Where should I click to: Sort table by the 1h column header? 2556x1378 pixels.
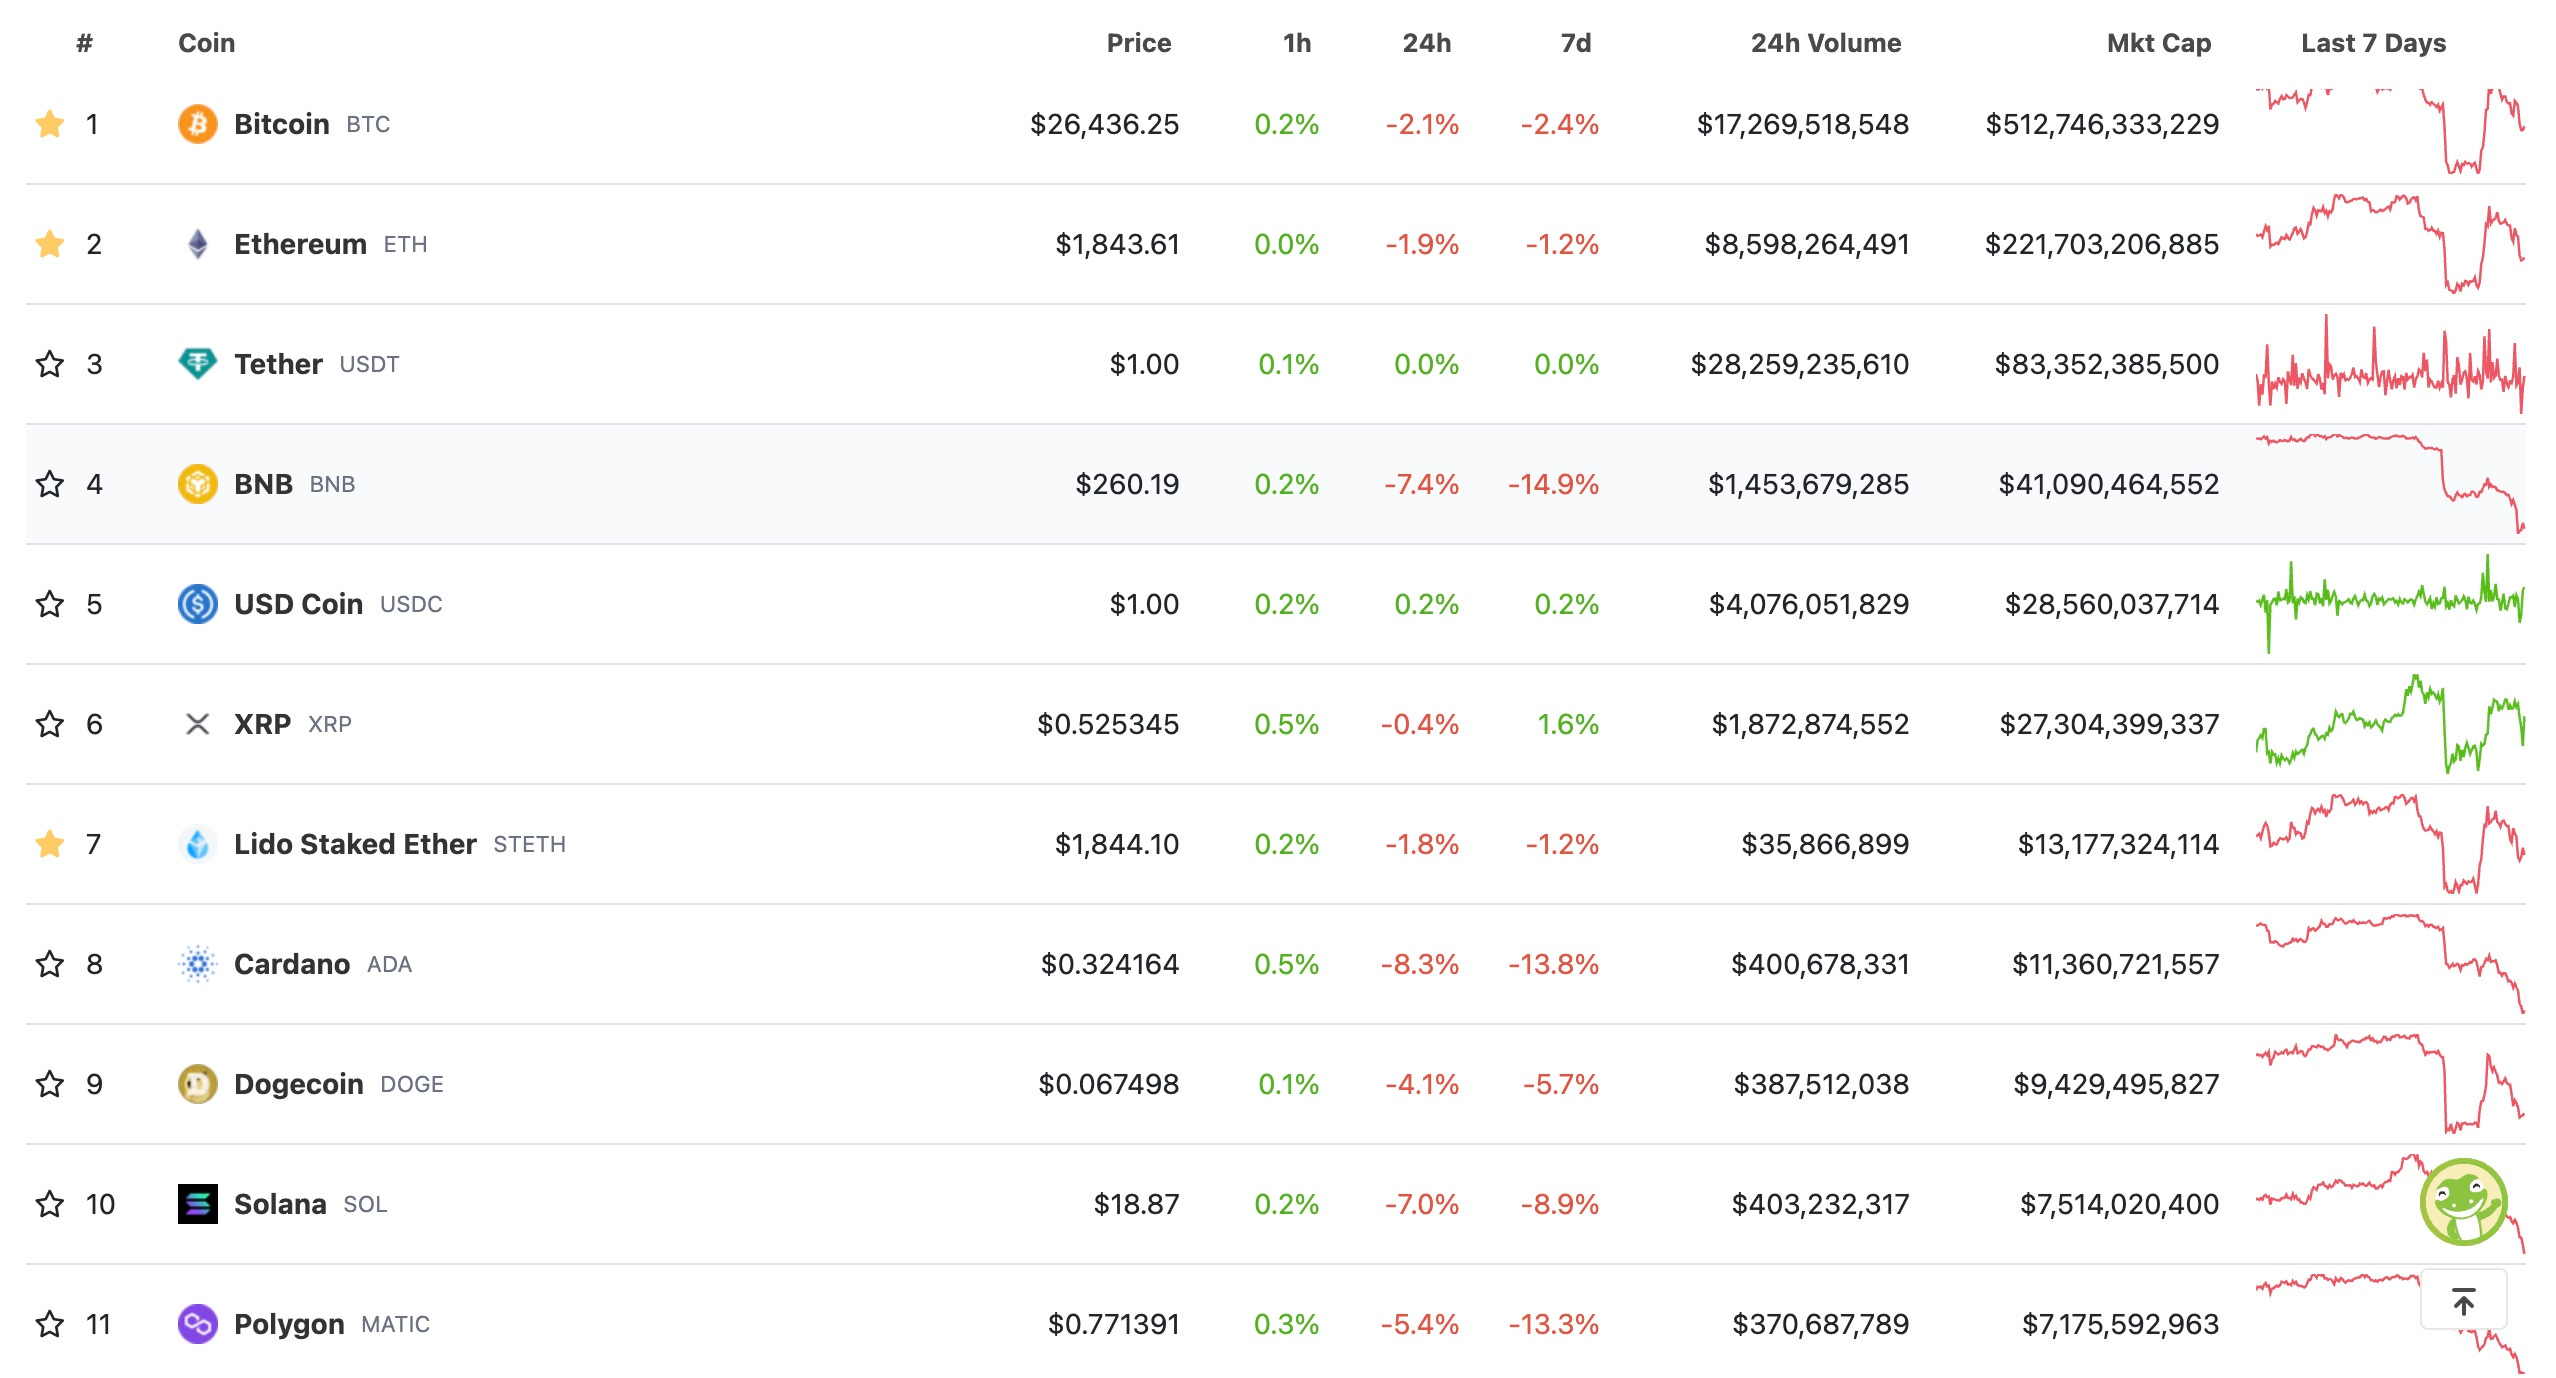[x=1297, y=43]
